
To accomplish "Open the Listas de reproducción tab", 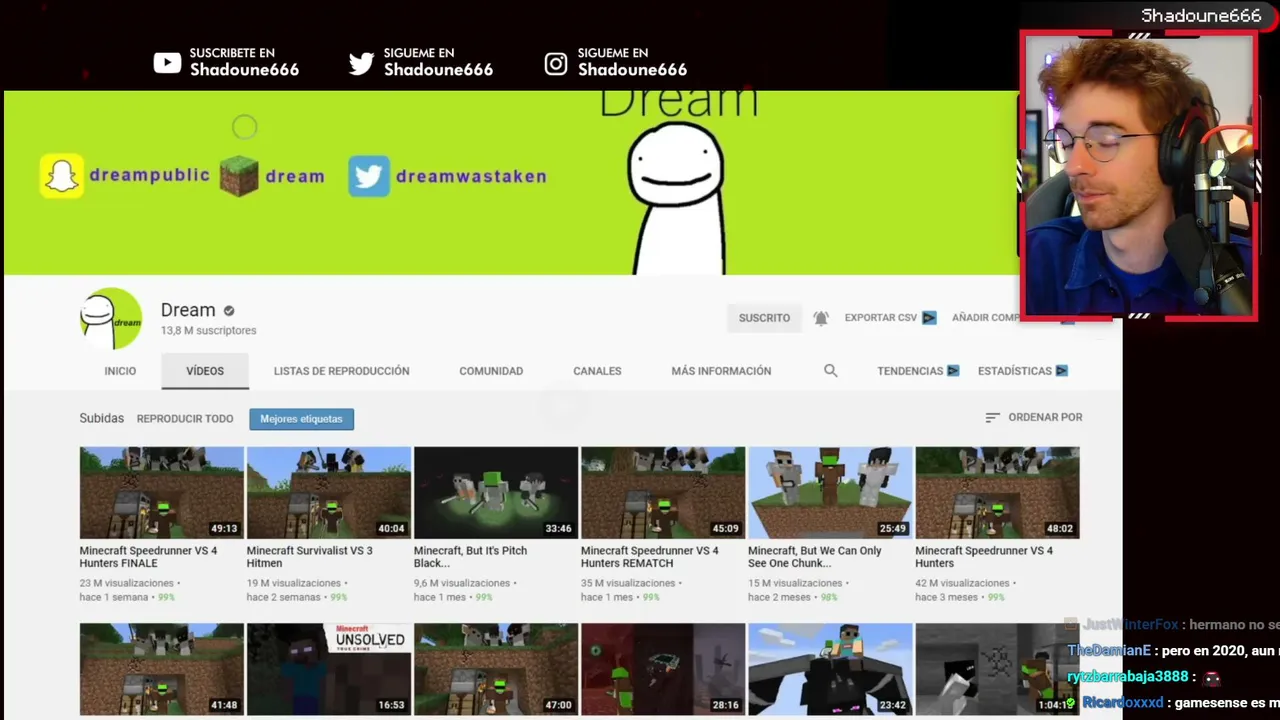I will [x=342, y=371].
